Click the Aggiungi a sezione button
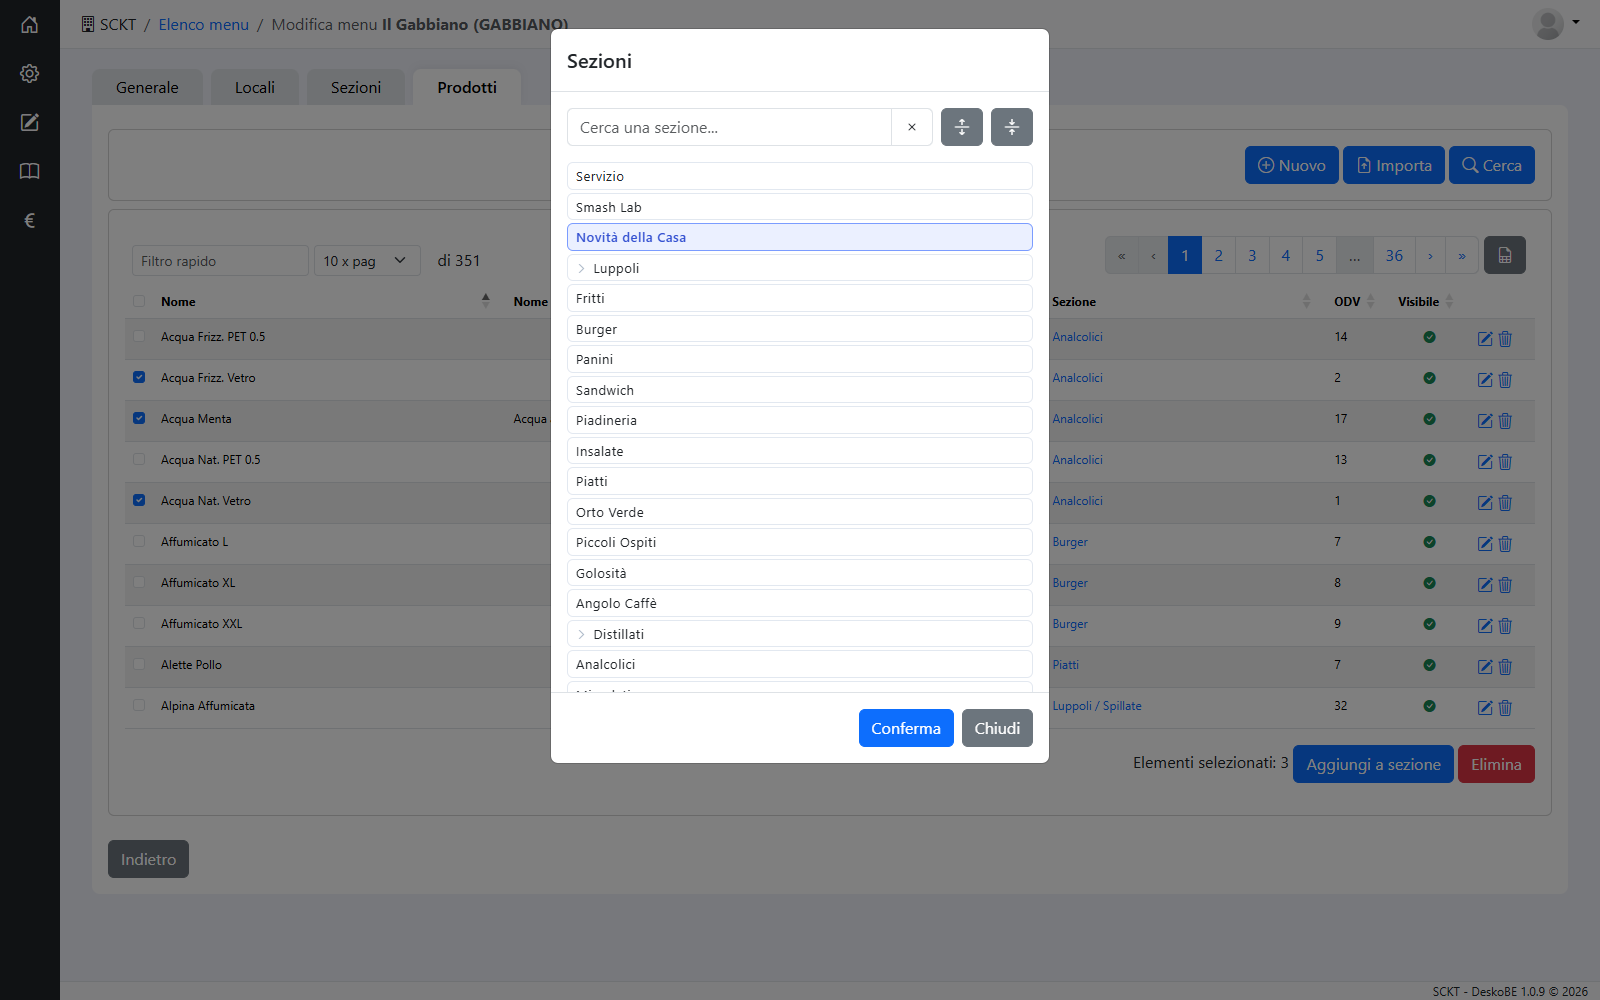 [x=1373, y=764]
